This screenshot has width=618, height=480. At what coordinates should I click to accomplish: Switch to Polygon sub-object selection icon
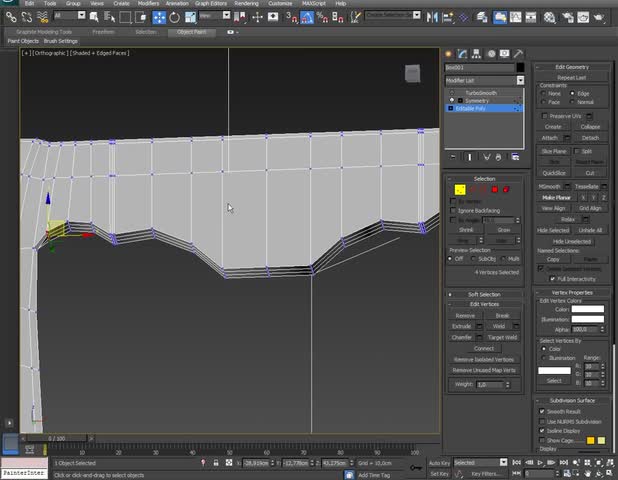[495, 189]
